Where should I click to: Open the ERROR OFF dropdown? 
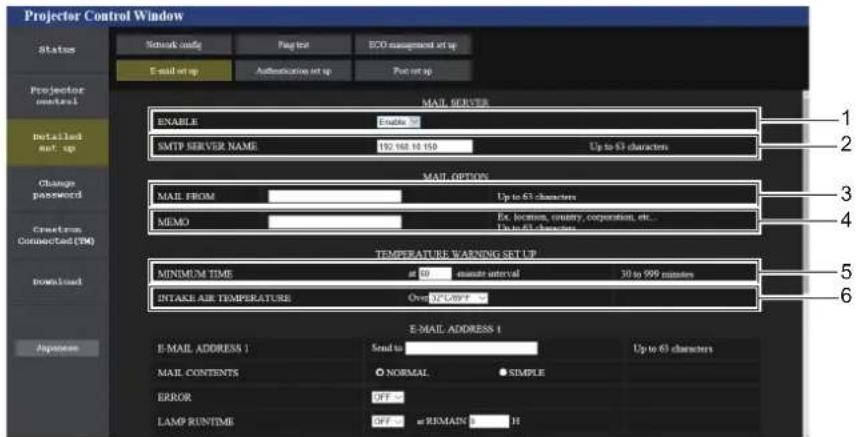(x=388, y=397)
